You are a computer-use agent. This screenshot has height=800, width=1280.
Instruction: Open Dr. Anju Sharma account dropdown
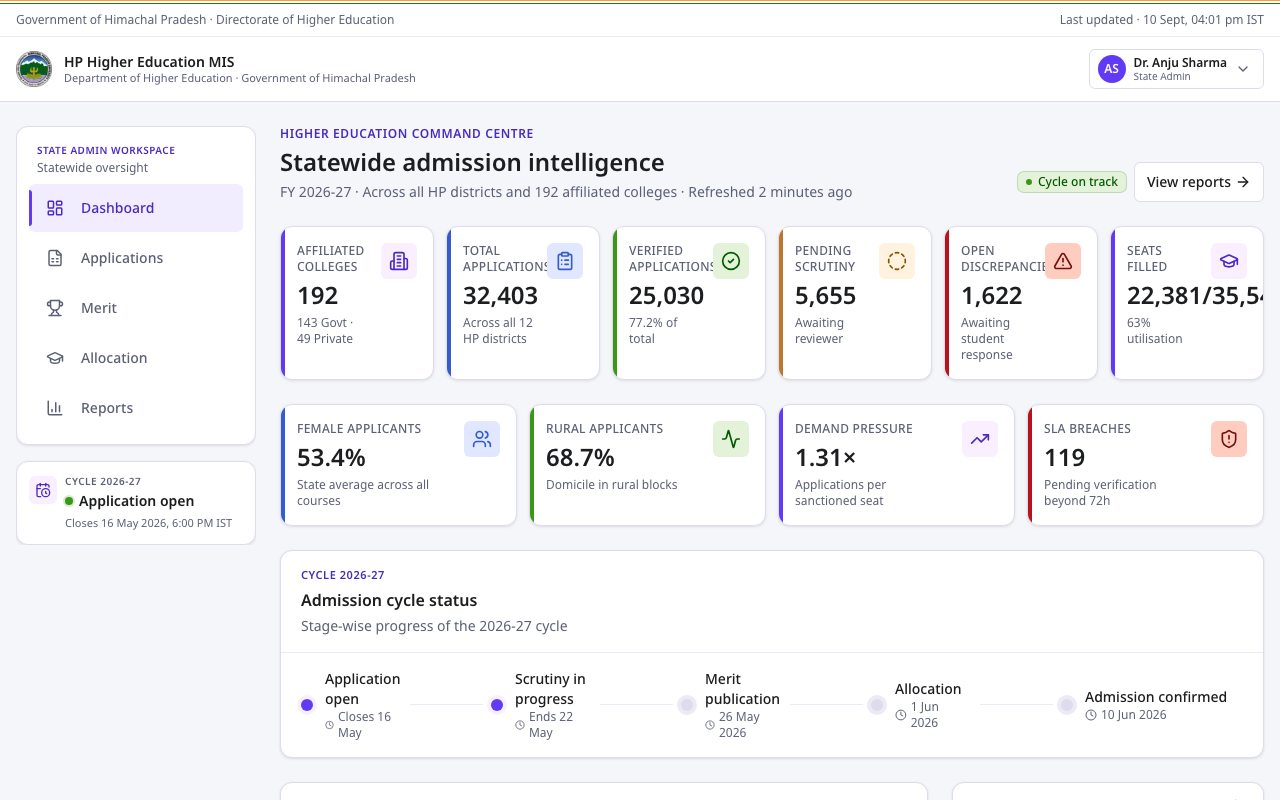pyautogui.click(x=1176, y=69)
